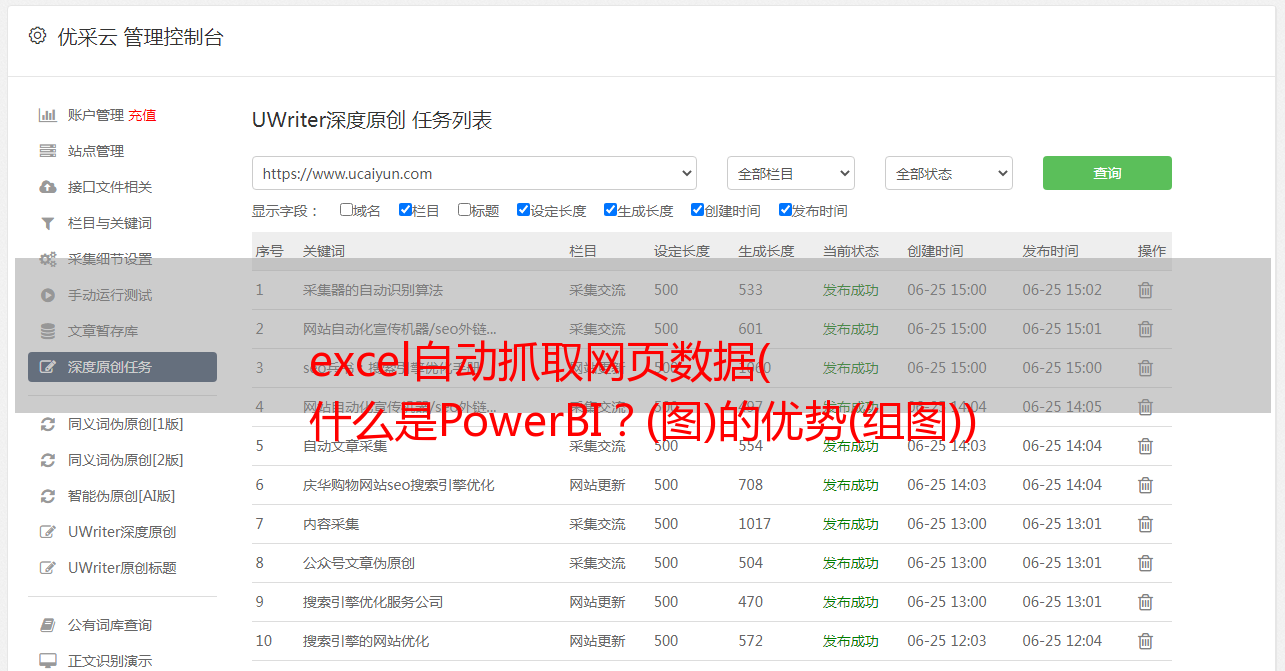Toggle the 生成长度 field checkbox

tap(610, 210)
